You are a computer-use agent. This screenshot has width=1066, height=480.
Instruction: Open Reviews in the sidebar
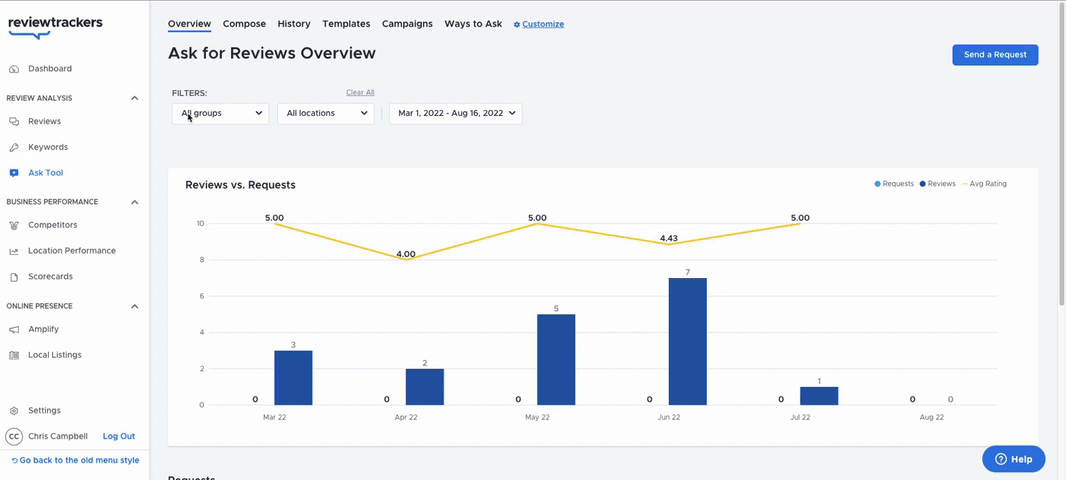44,122
